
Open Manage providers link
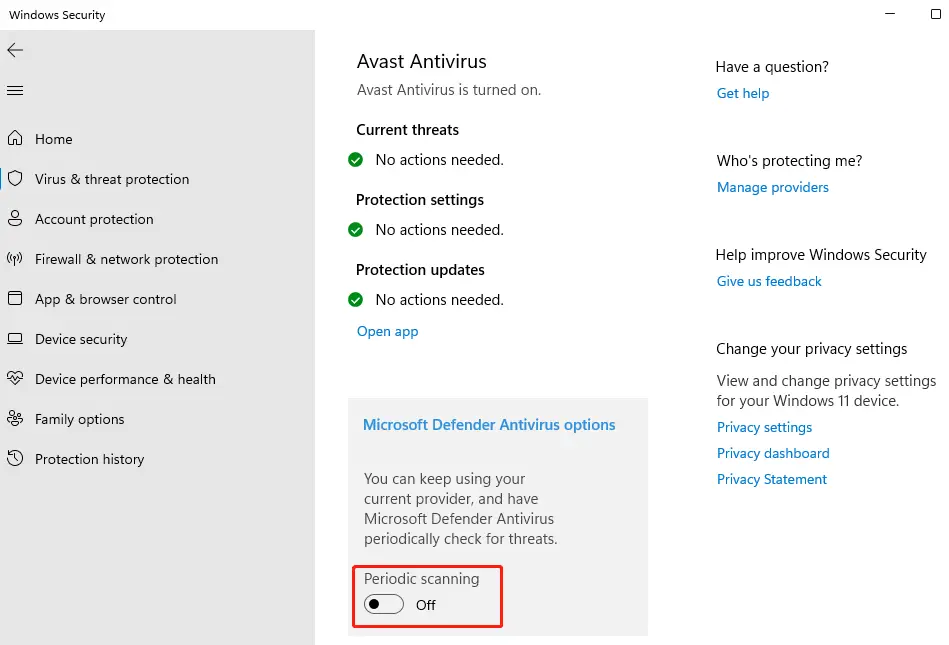pos(772,187)
